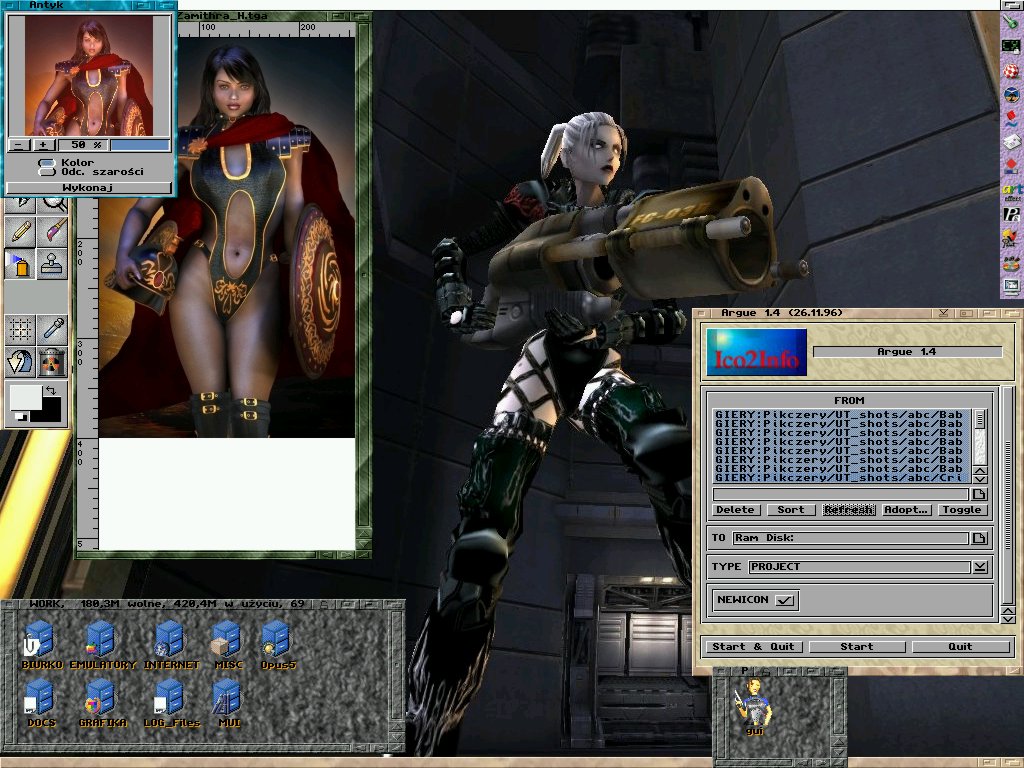The image size is (1024, 768).
Task: Toggle the NEWICON checkbox in Argue
Action: pos(784,600)
